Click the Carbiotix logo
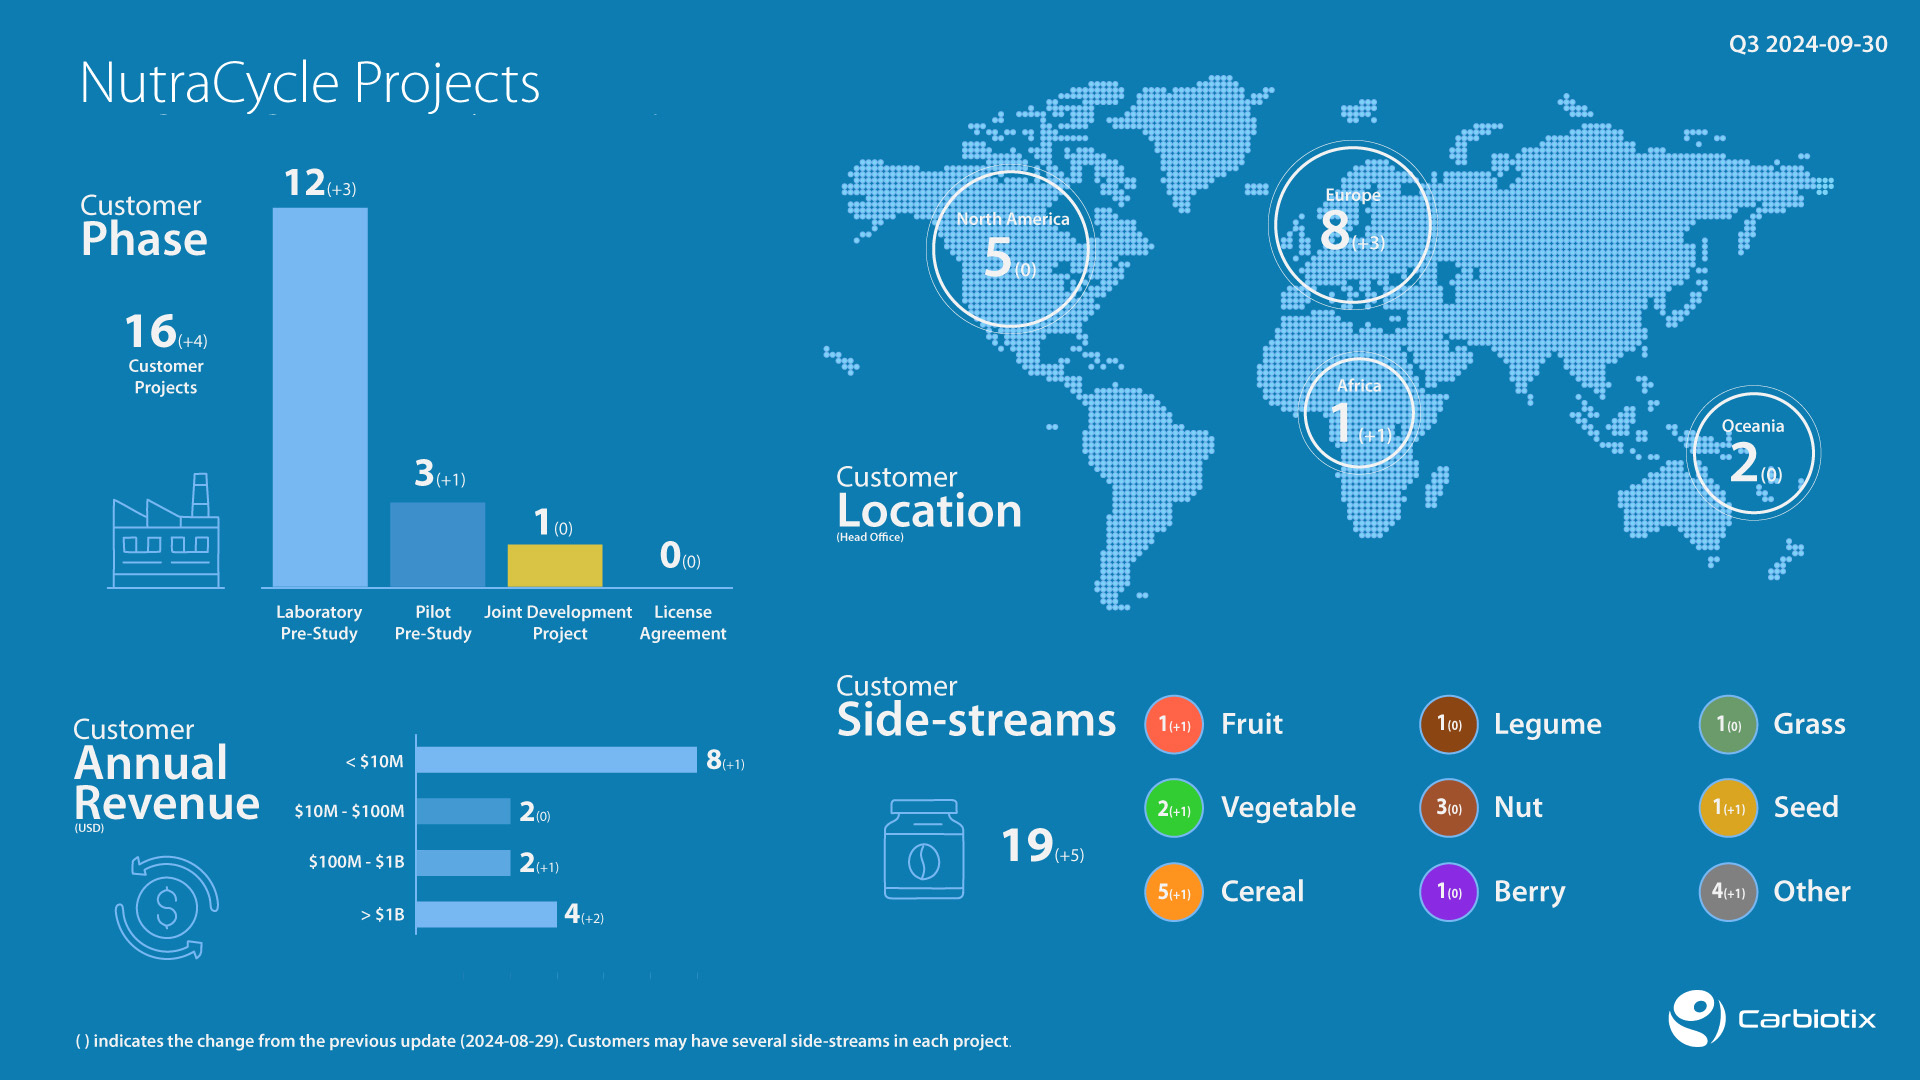Image resolution: width=1920 pixels, height=1080 pixels. tap(1772, 1019)
